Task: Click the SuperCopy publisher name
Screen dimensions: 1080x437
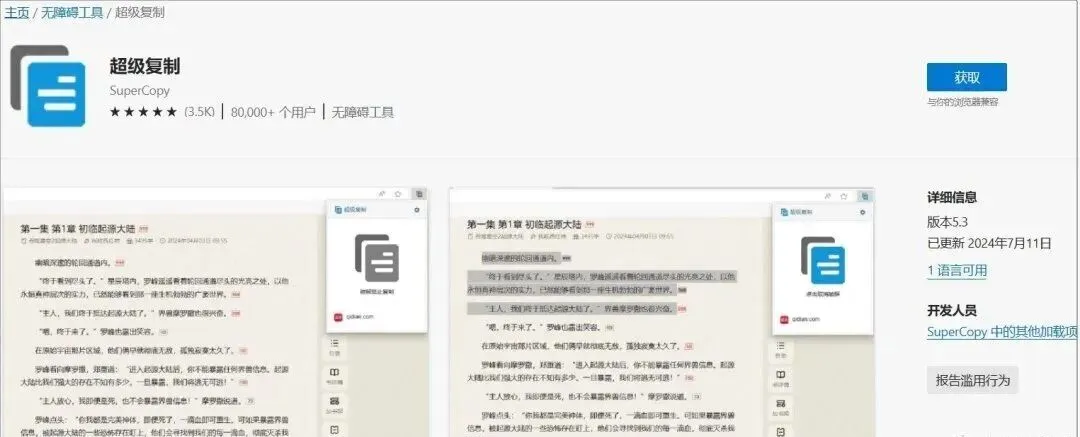Action: point(139,90)
